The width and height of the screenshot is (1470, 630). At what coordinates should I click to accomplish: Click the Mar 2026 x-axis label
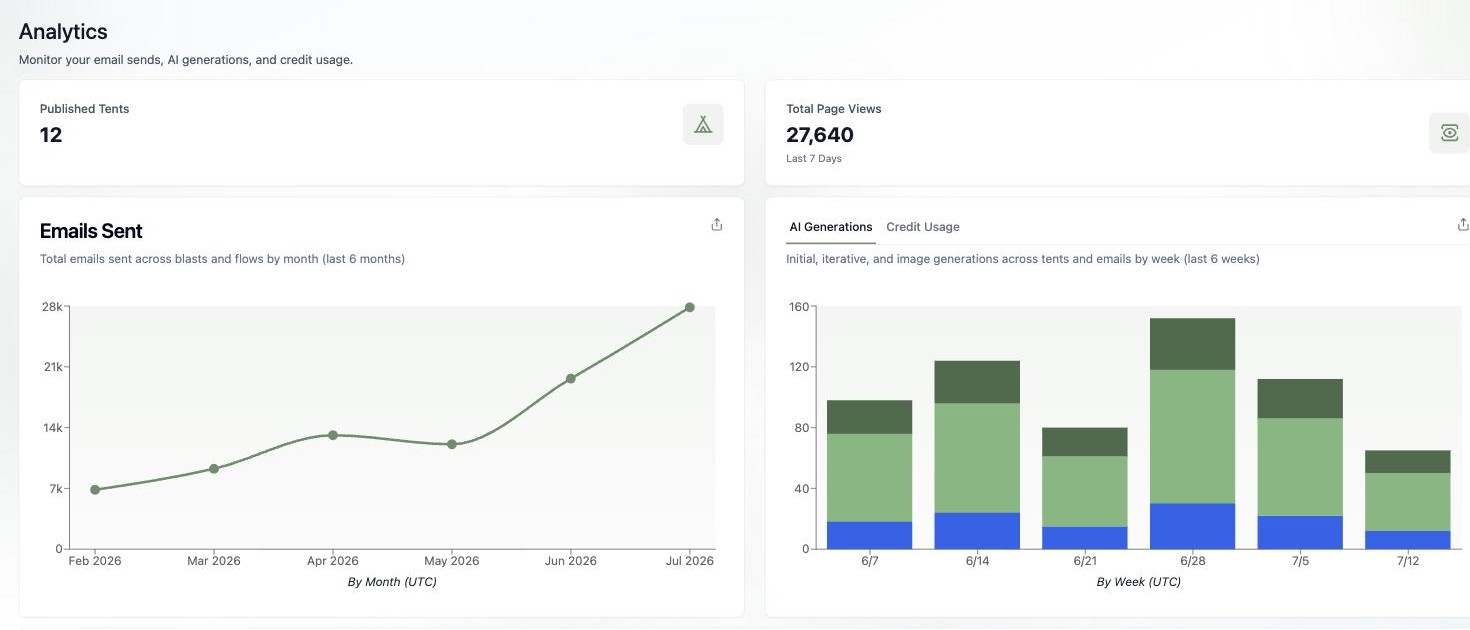[214, 561]
